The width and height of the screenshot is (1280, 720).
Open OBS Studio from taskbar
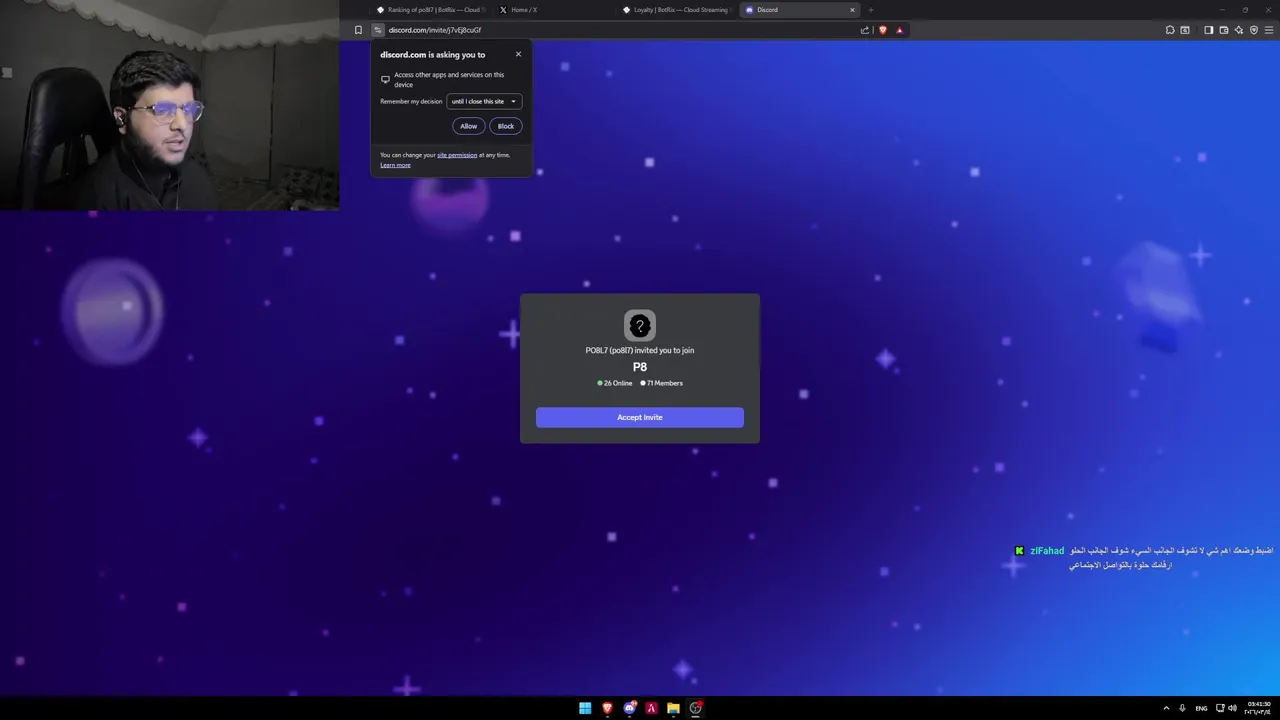point(695,708)
